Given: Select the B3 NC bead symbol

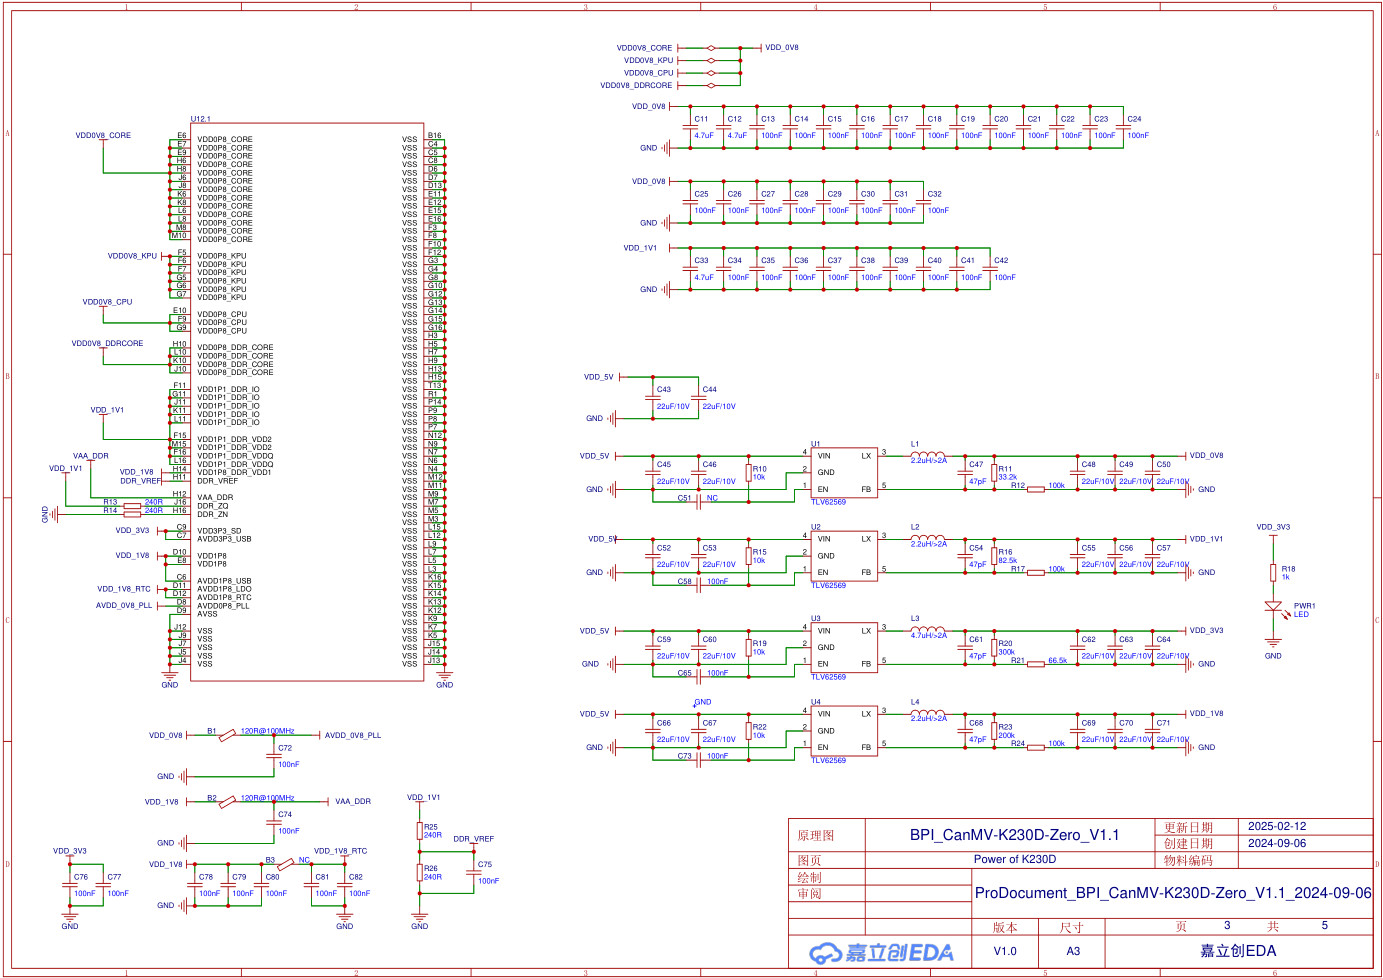Looking at the screenshot, I should (x=285, y=864).
